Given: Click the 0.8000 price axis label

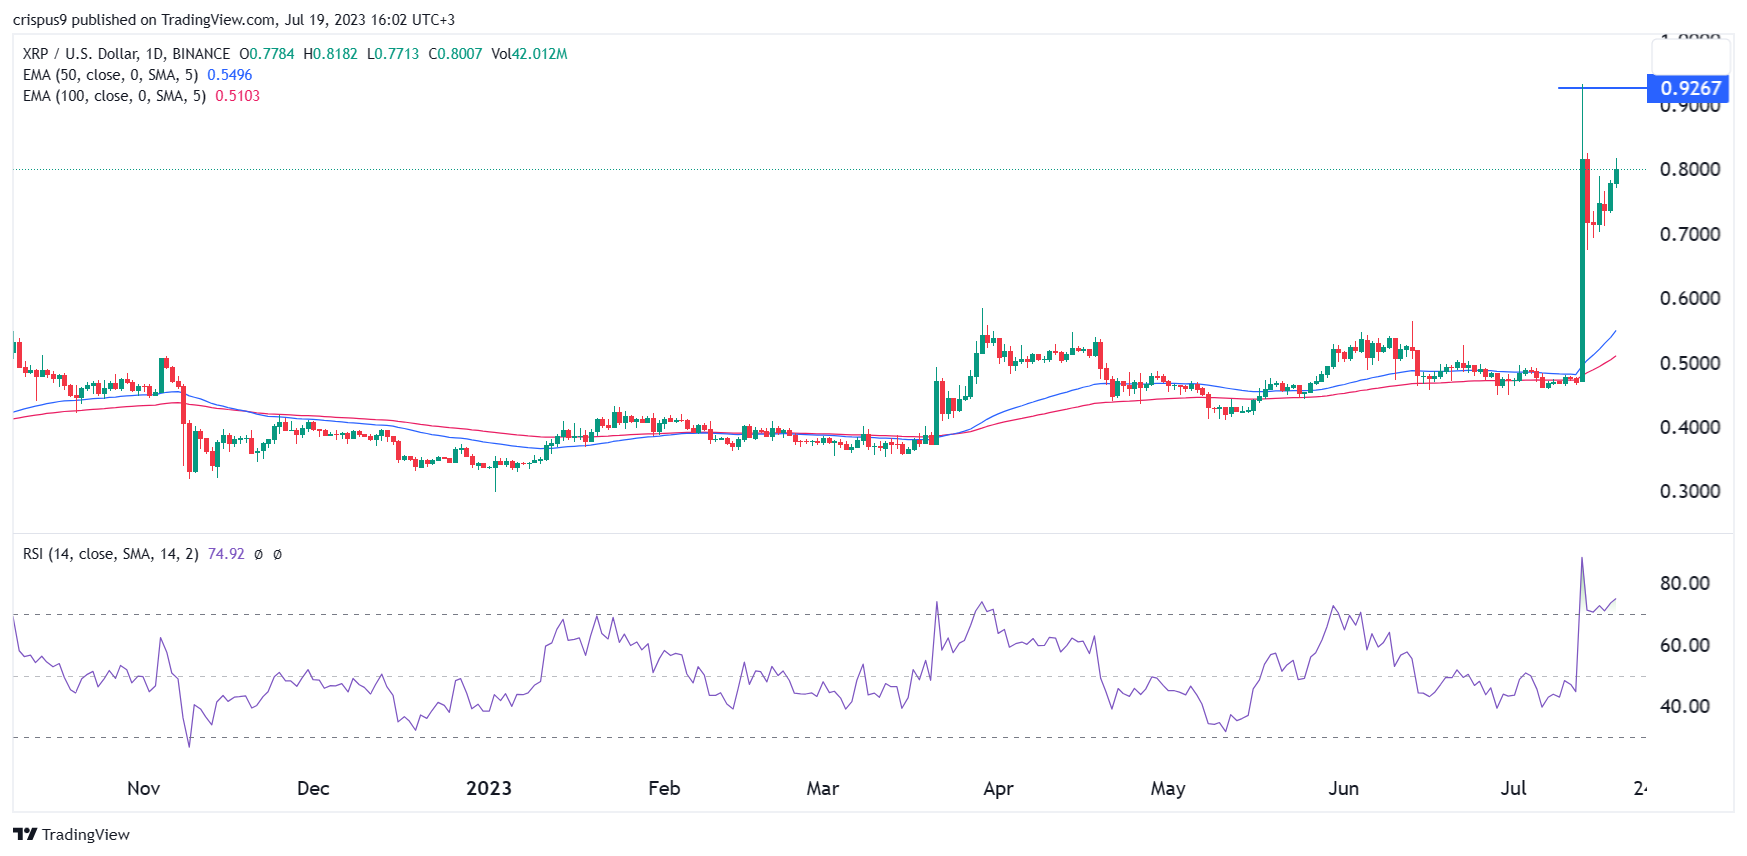Looking at the screenshot, I should (x=1690, y=169).
